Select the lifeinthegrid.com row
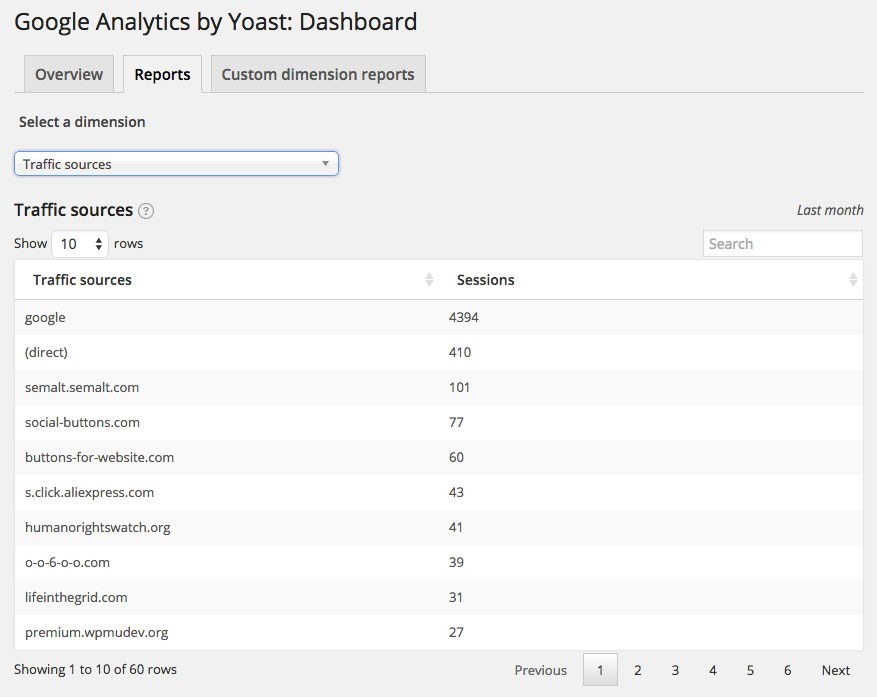Image resolution: width=877 pixels, height=697 pixels. point(439,597)
